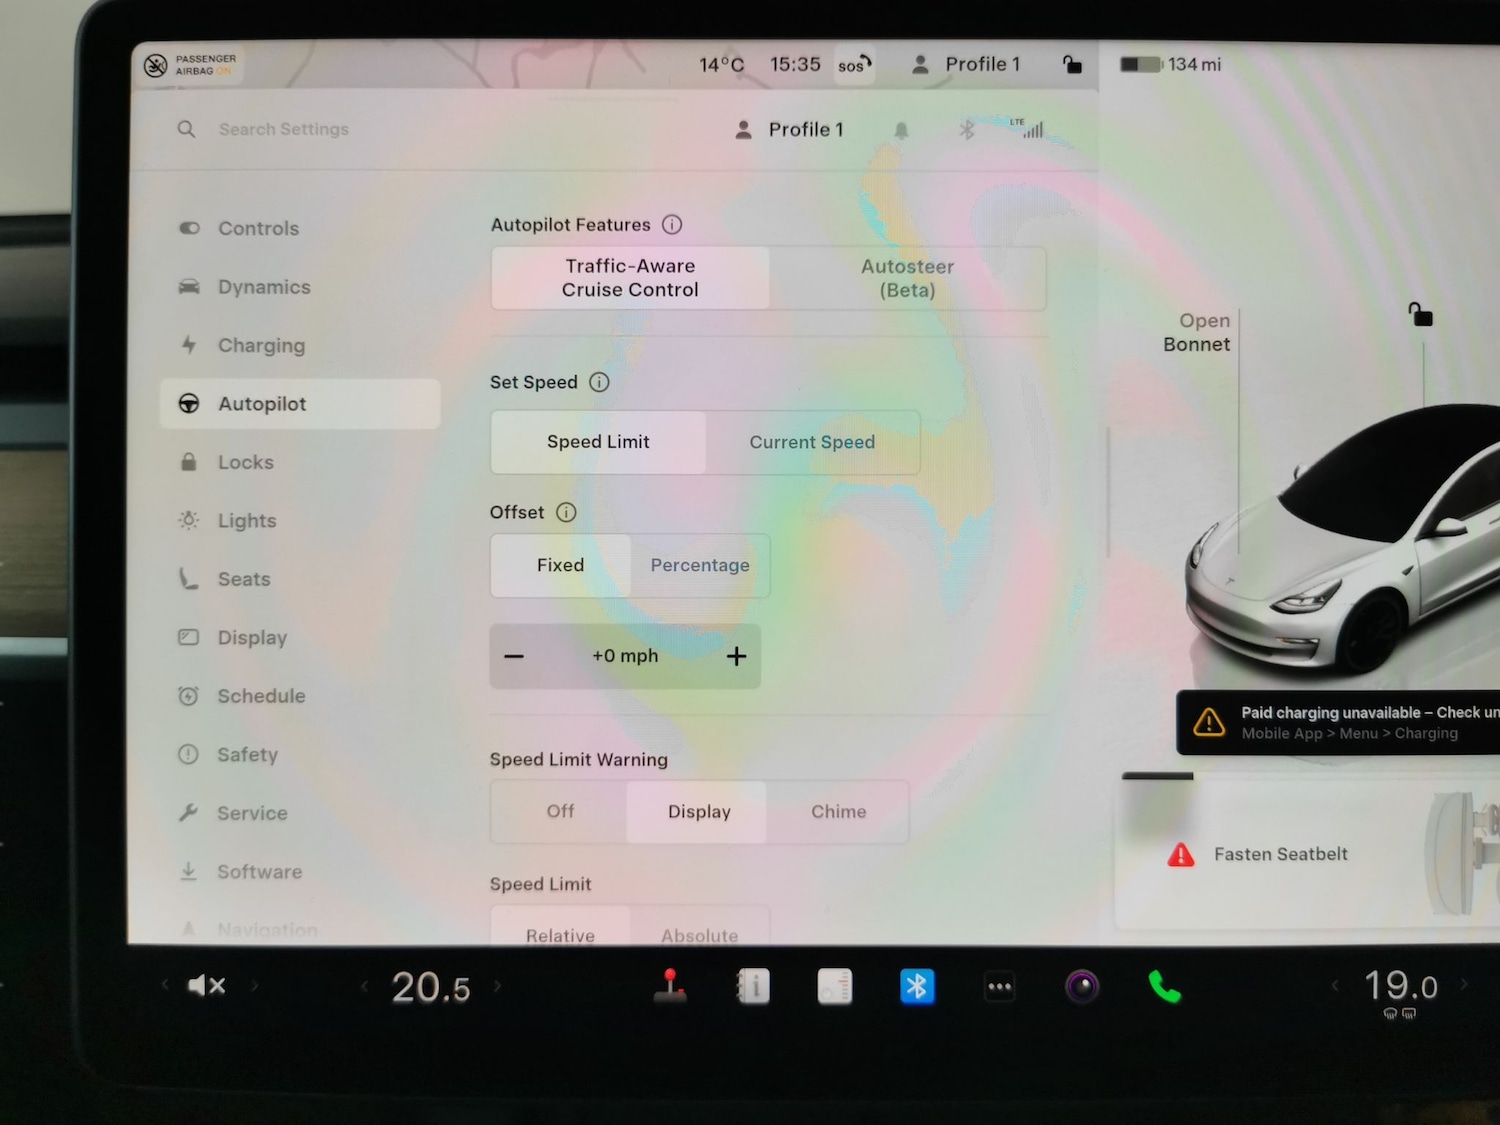This screenshot has height=1125, width=1500.
Task: Open the dashcam camera app
Action: (1082, 987)
